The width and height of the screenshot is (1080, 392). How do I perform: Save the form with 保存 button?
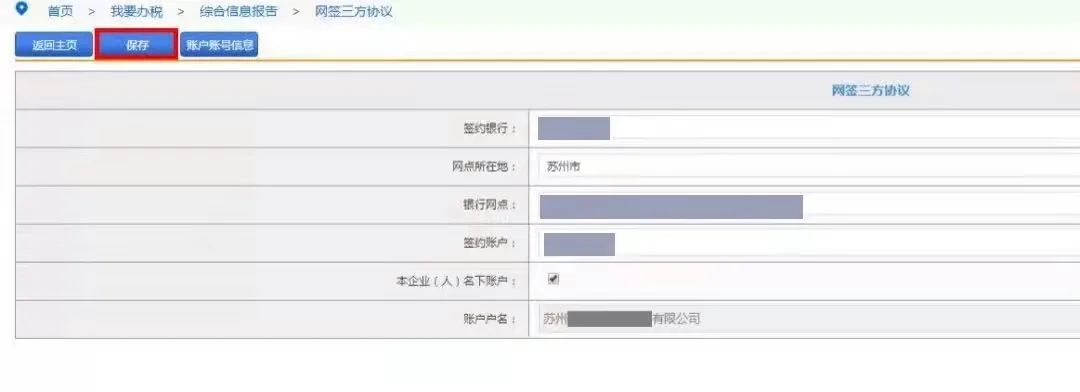point(137,45)
